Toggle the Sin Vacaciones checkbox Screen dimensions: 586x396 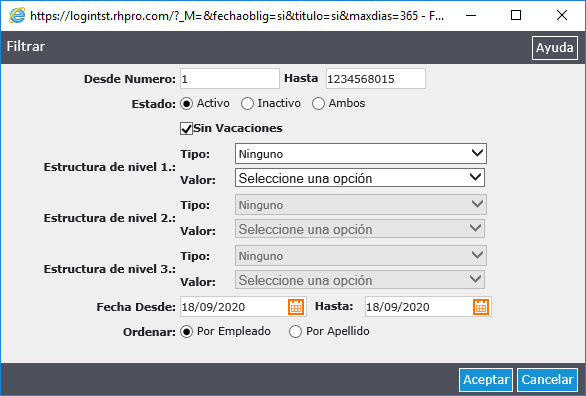click(x=186, y=129)
